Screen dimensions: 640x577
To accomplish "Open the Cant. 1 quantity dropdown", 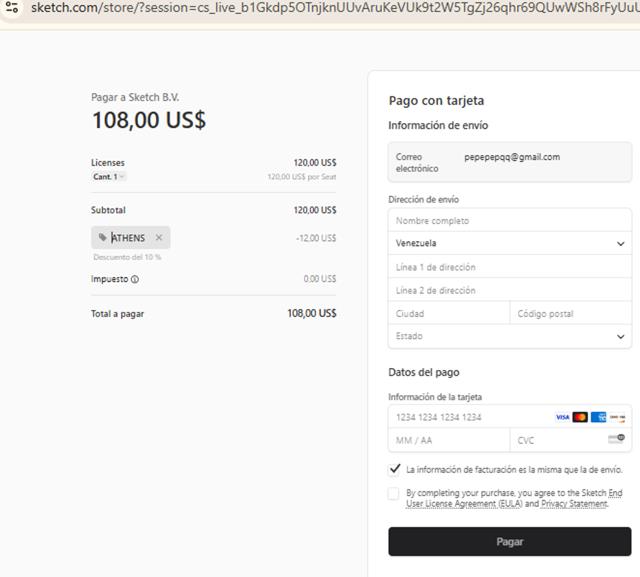I will 109,177.
